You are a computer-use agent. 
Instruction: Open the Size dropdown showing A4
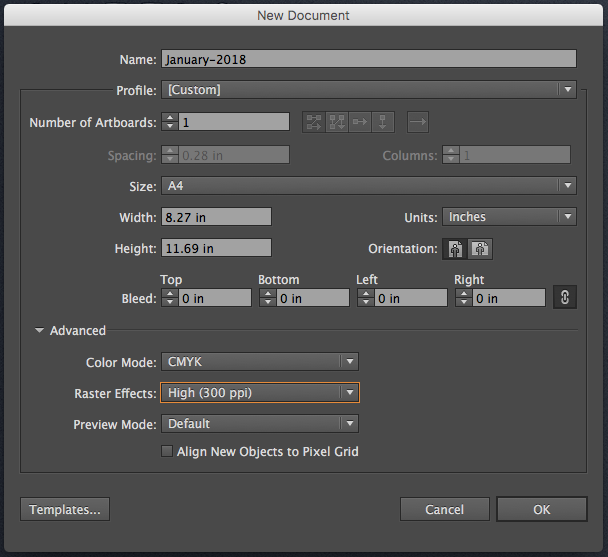click(x=368, y=186)
